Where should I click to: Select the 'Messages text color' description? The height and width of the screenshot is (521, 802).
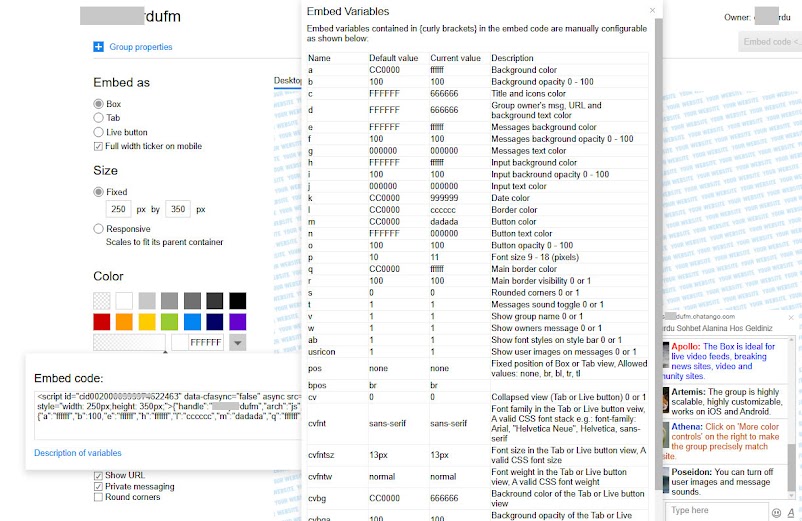528,151
